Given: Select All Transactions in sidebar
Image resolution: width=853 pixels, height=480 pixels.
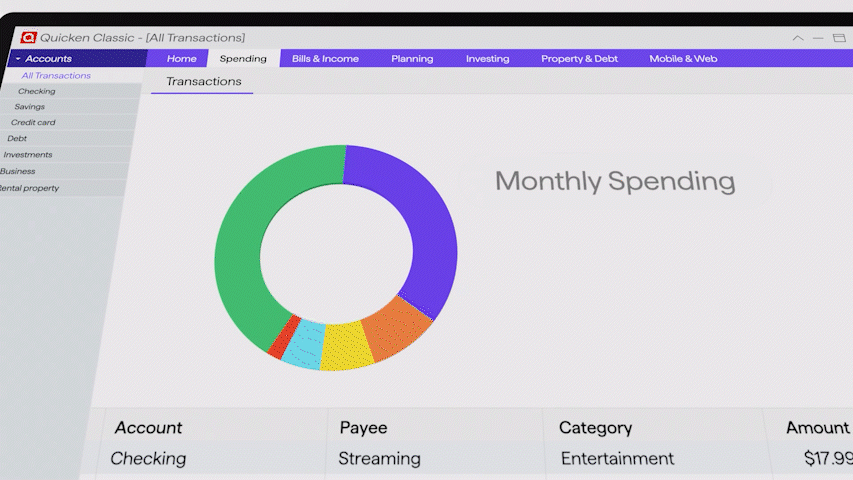Looking at the screenshot, I should [x=56, y=76].
